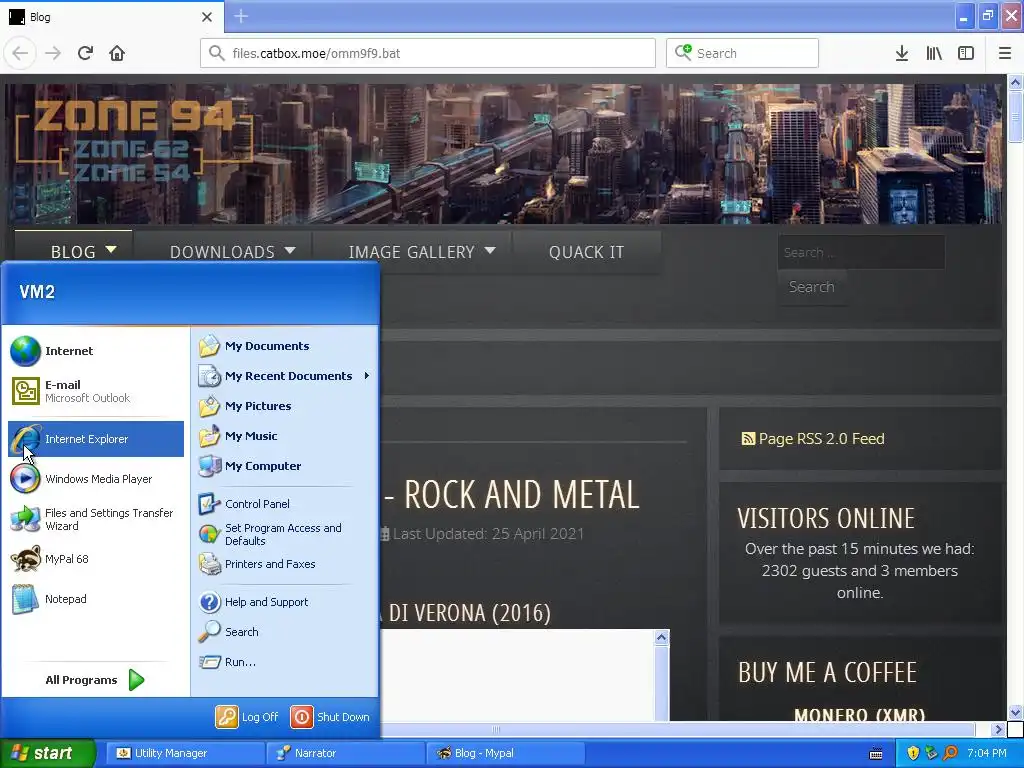Click the RSS feed orange icon

(748, 439)
